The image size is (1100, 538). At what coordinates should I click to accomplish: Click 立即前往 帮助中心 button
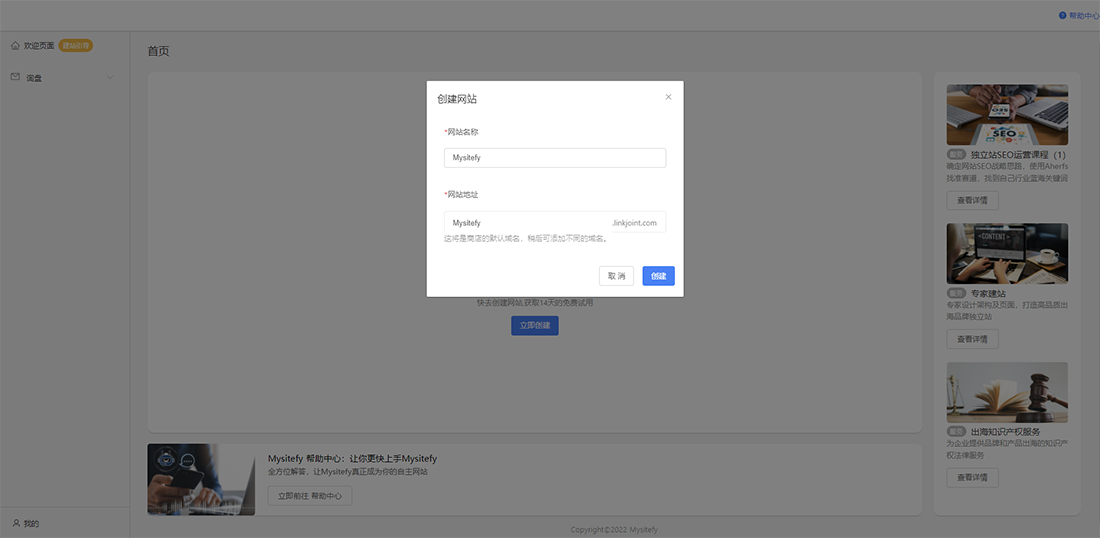[x=309, y=495]
